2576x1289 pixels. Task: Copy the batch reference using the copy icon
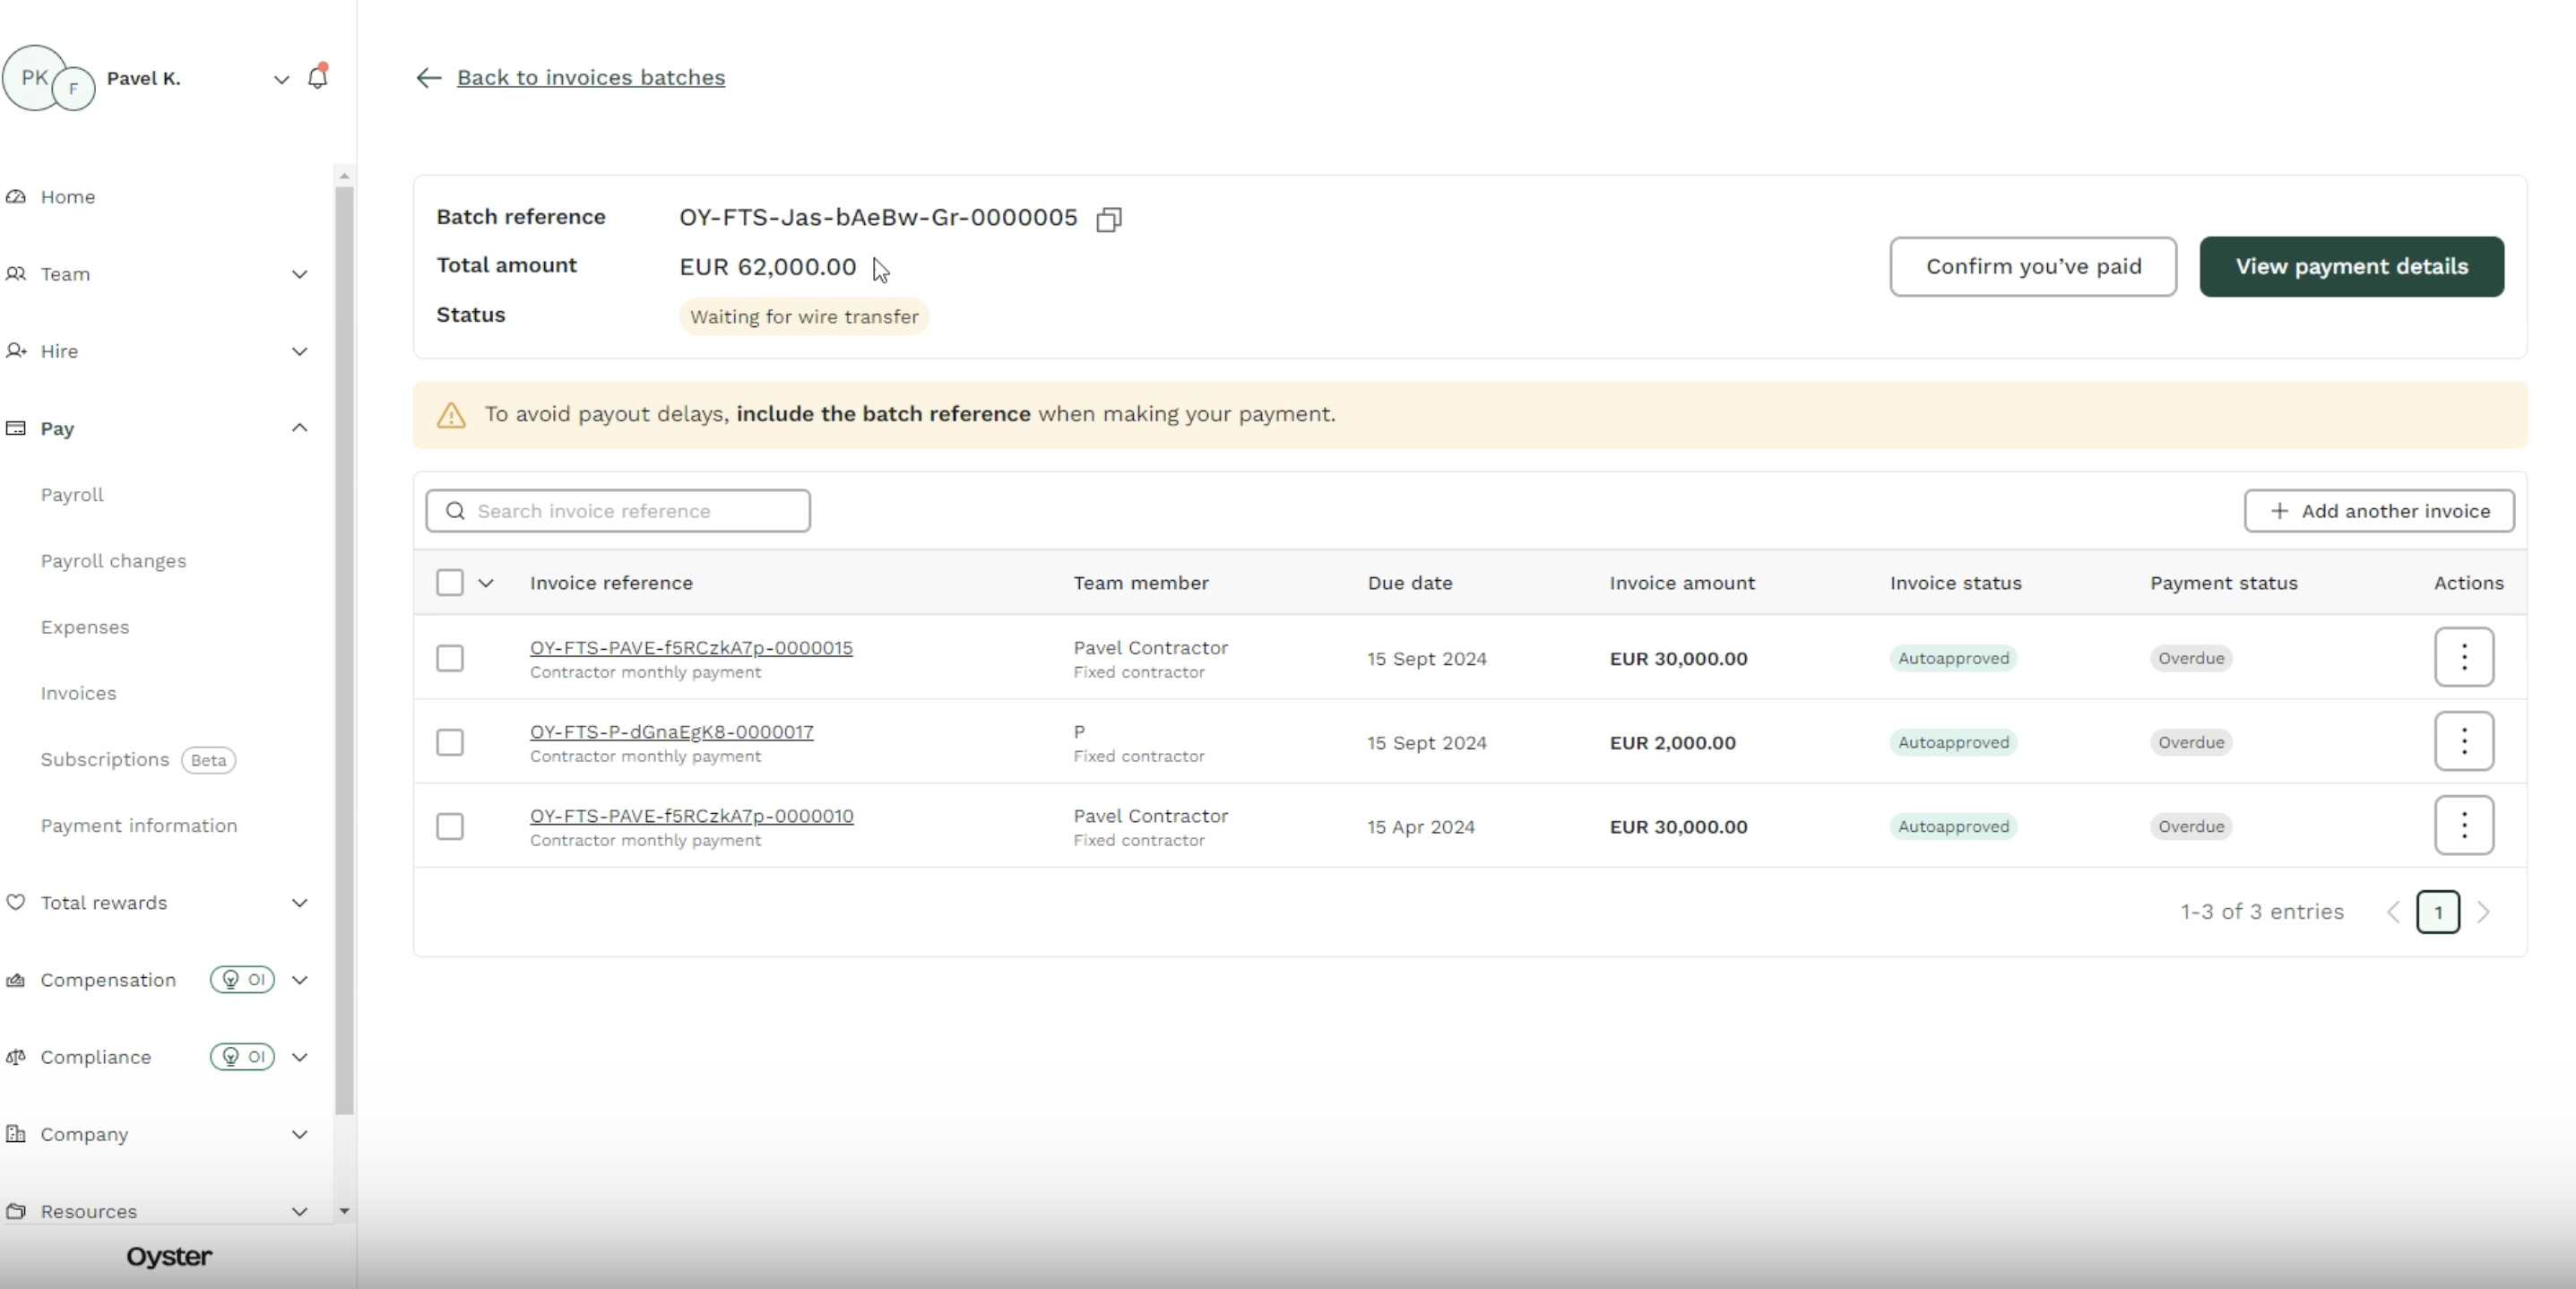(x=1108, y=218)
